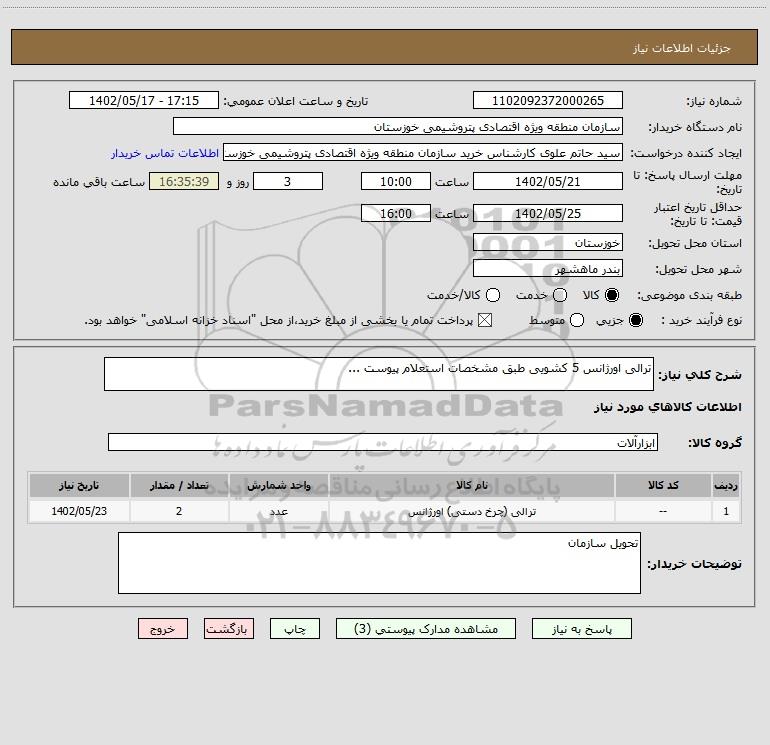Click the response deadline date 1402/05/21
770x745 pixels.
(548, 181)
